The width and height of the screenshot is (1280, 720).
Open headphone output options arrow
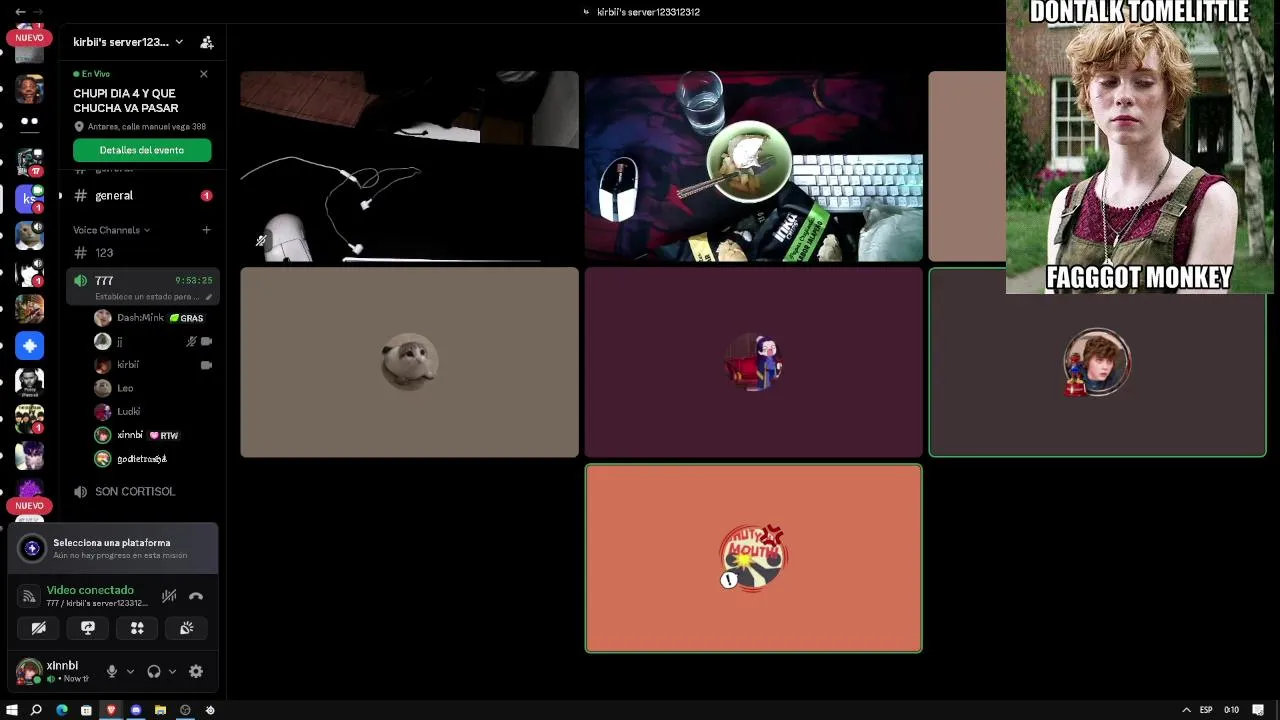point(172,672)
